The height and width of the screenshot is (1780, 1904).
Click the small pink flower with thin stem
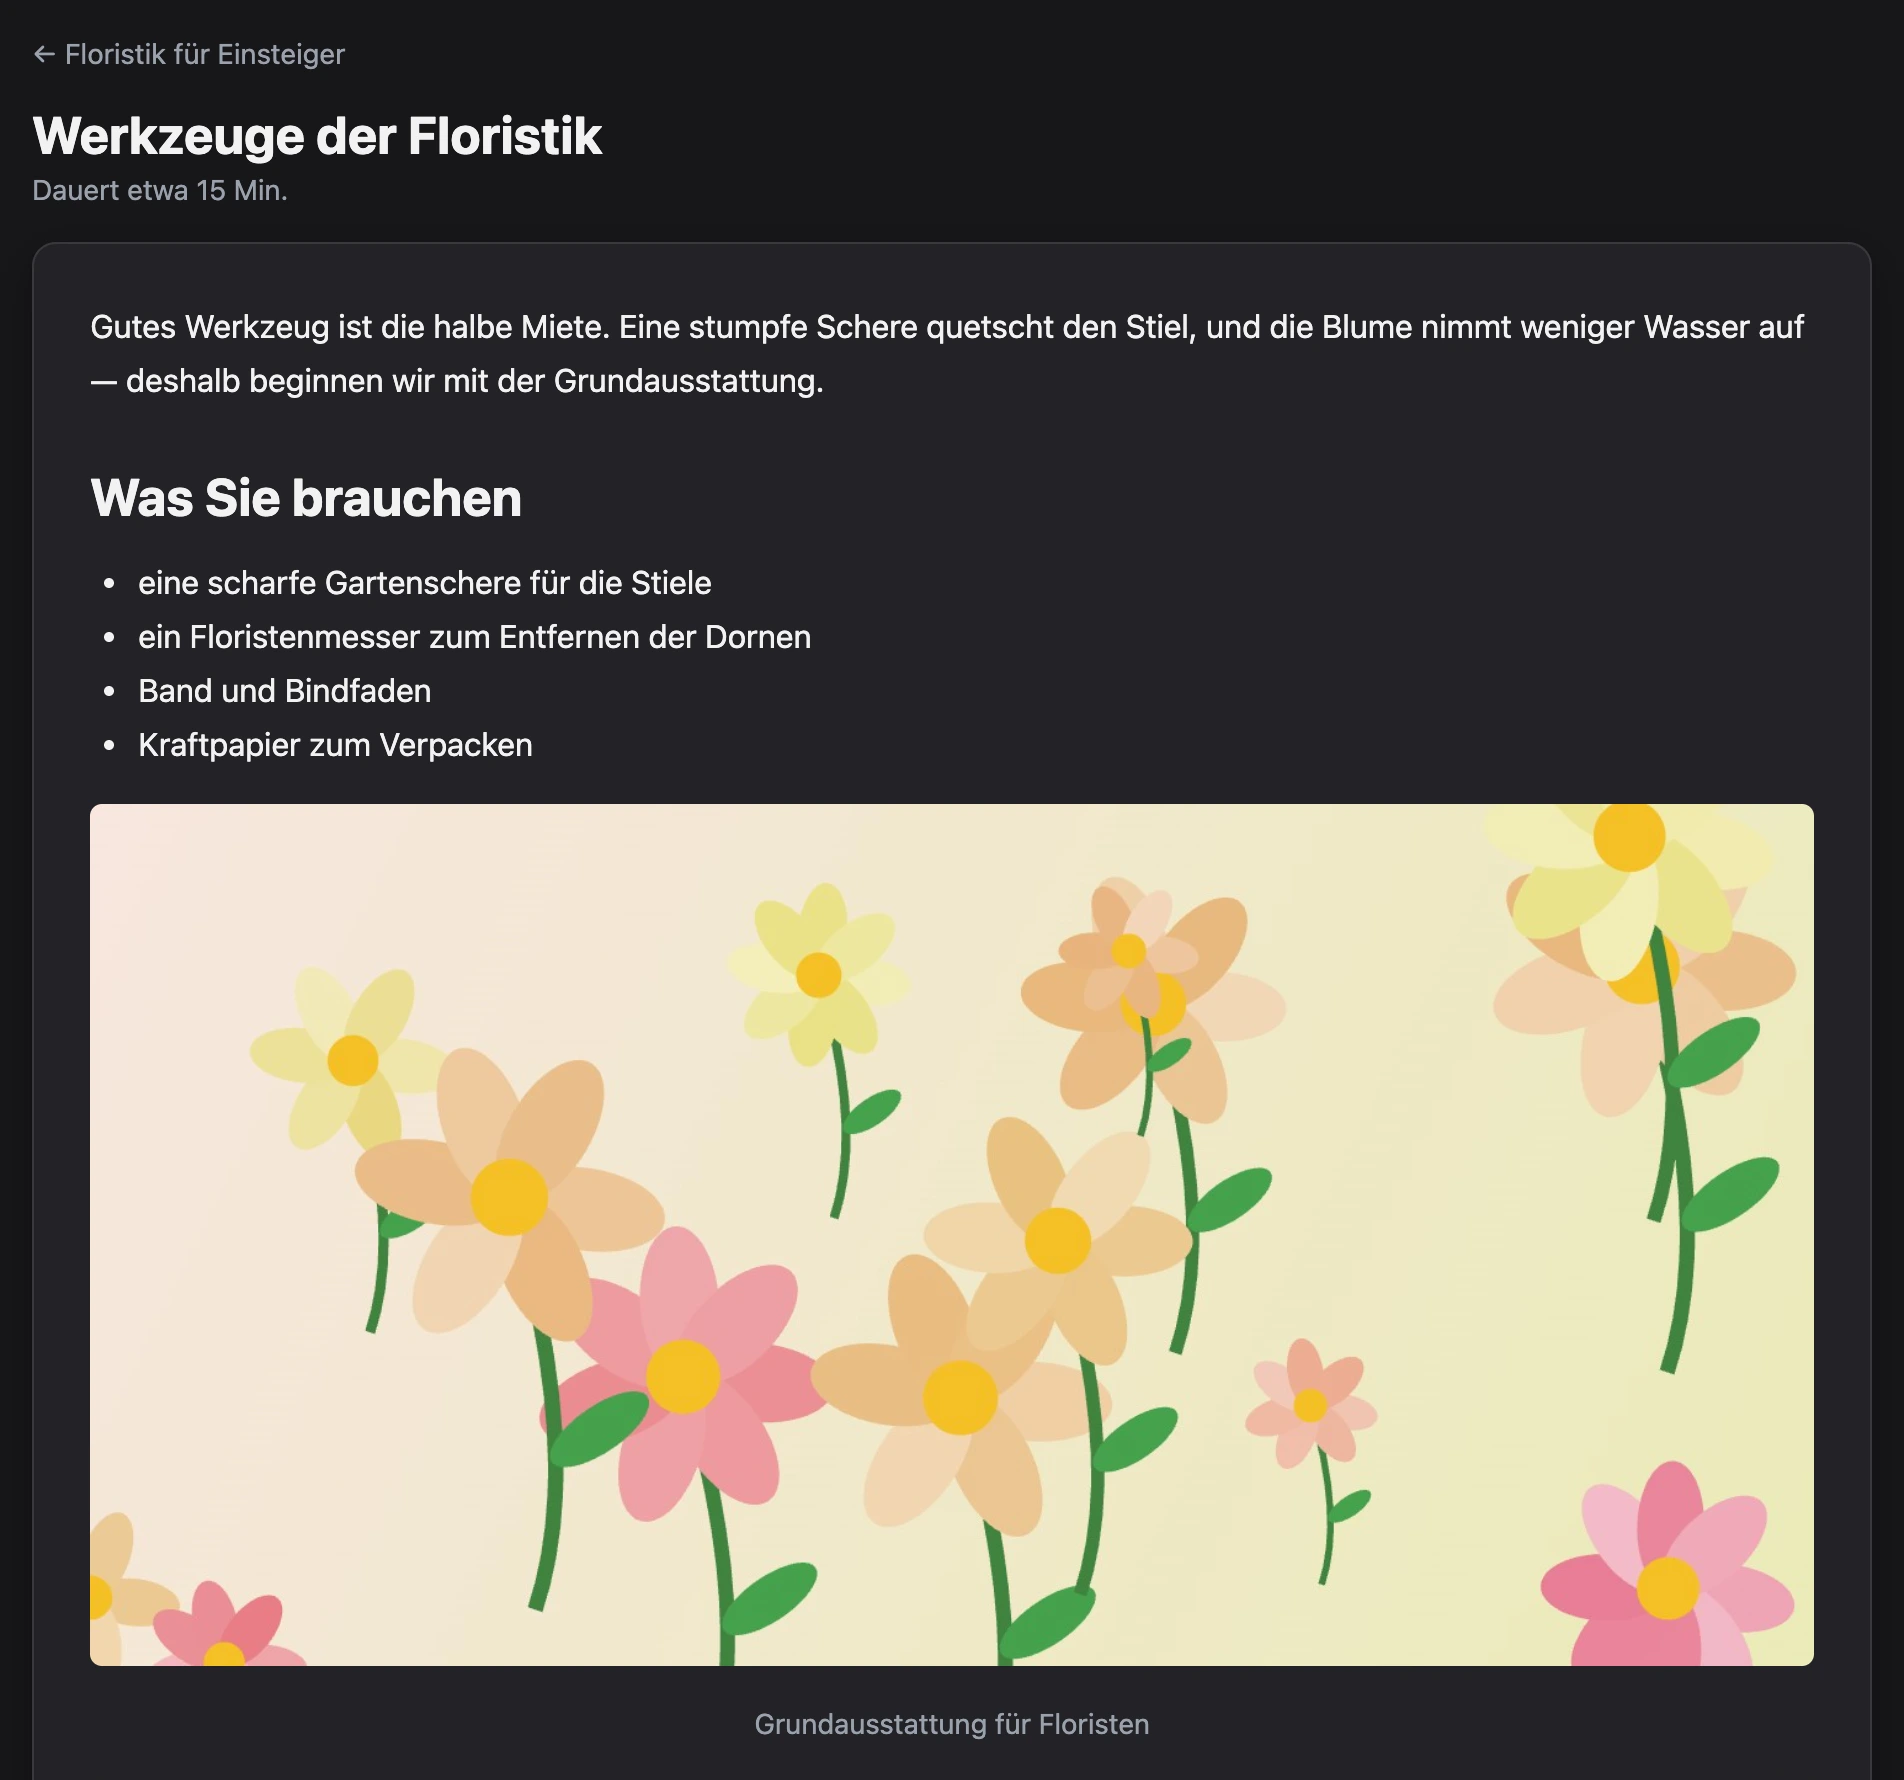tap(1311, 1404)
